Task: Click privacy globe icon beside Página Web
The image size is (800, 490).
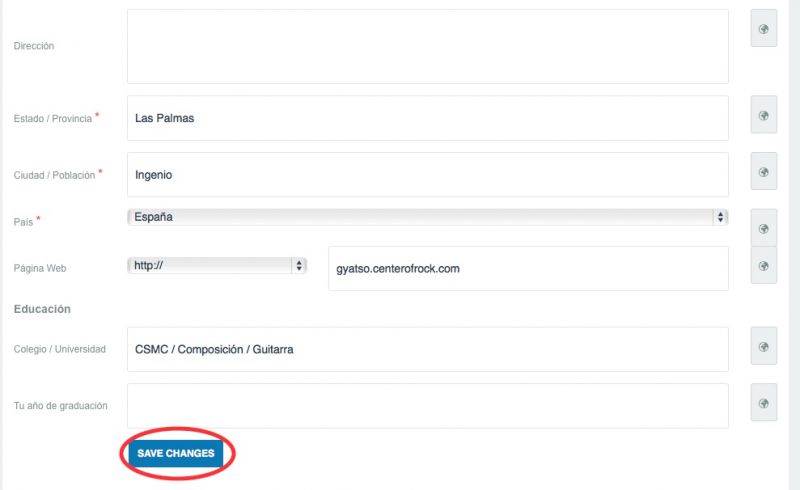Action: (x=763, y=265)
